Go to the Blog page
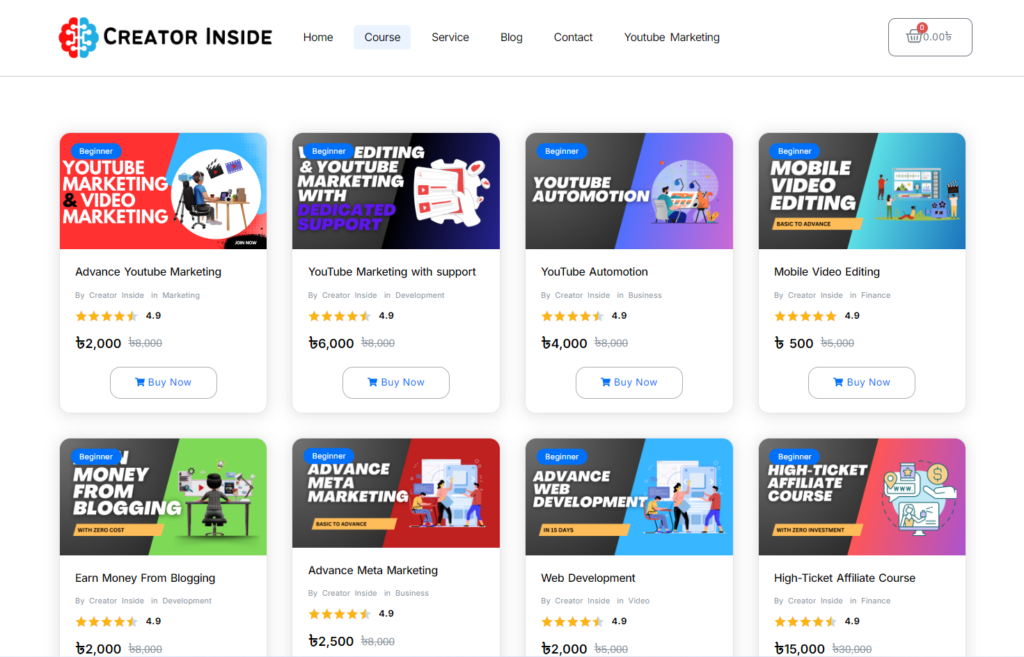1024x657 pixels. click(511, 37)
